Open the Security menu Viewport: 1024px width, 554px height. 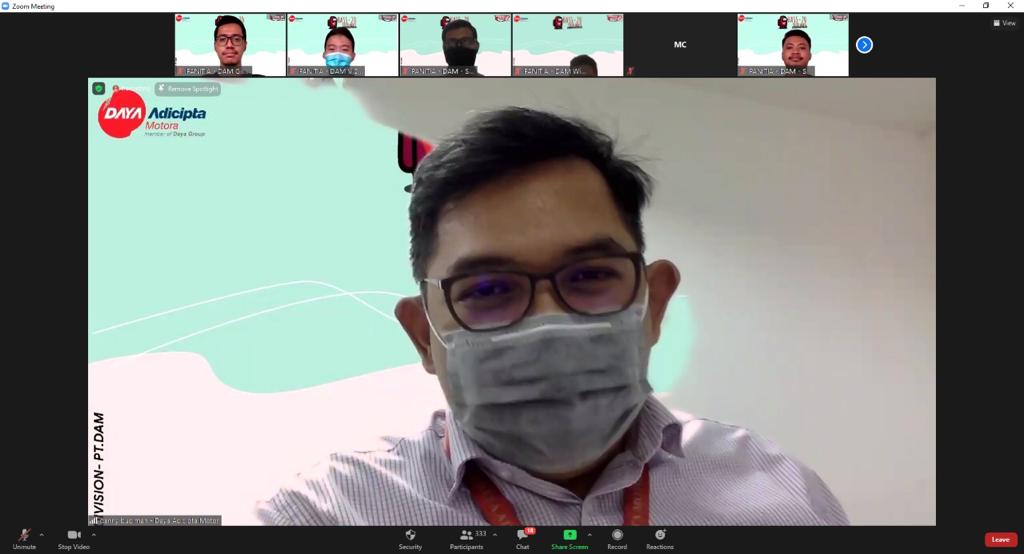coord(410,539)
